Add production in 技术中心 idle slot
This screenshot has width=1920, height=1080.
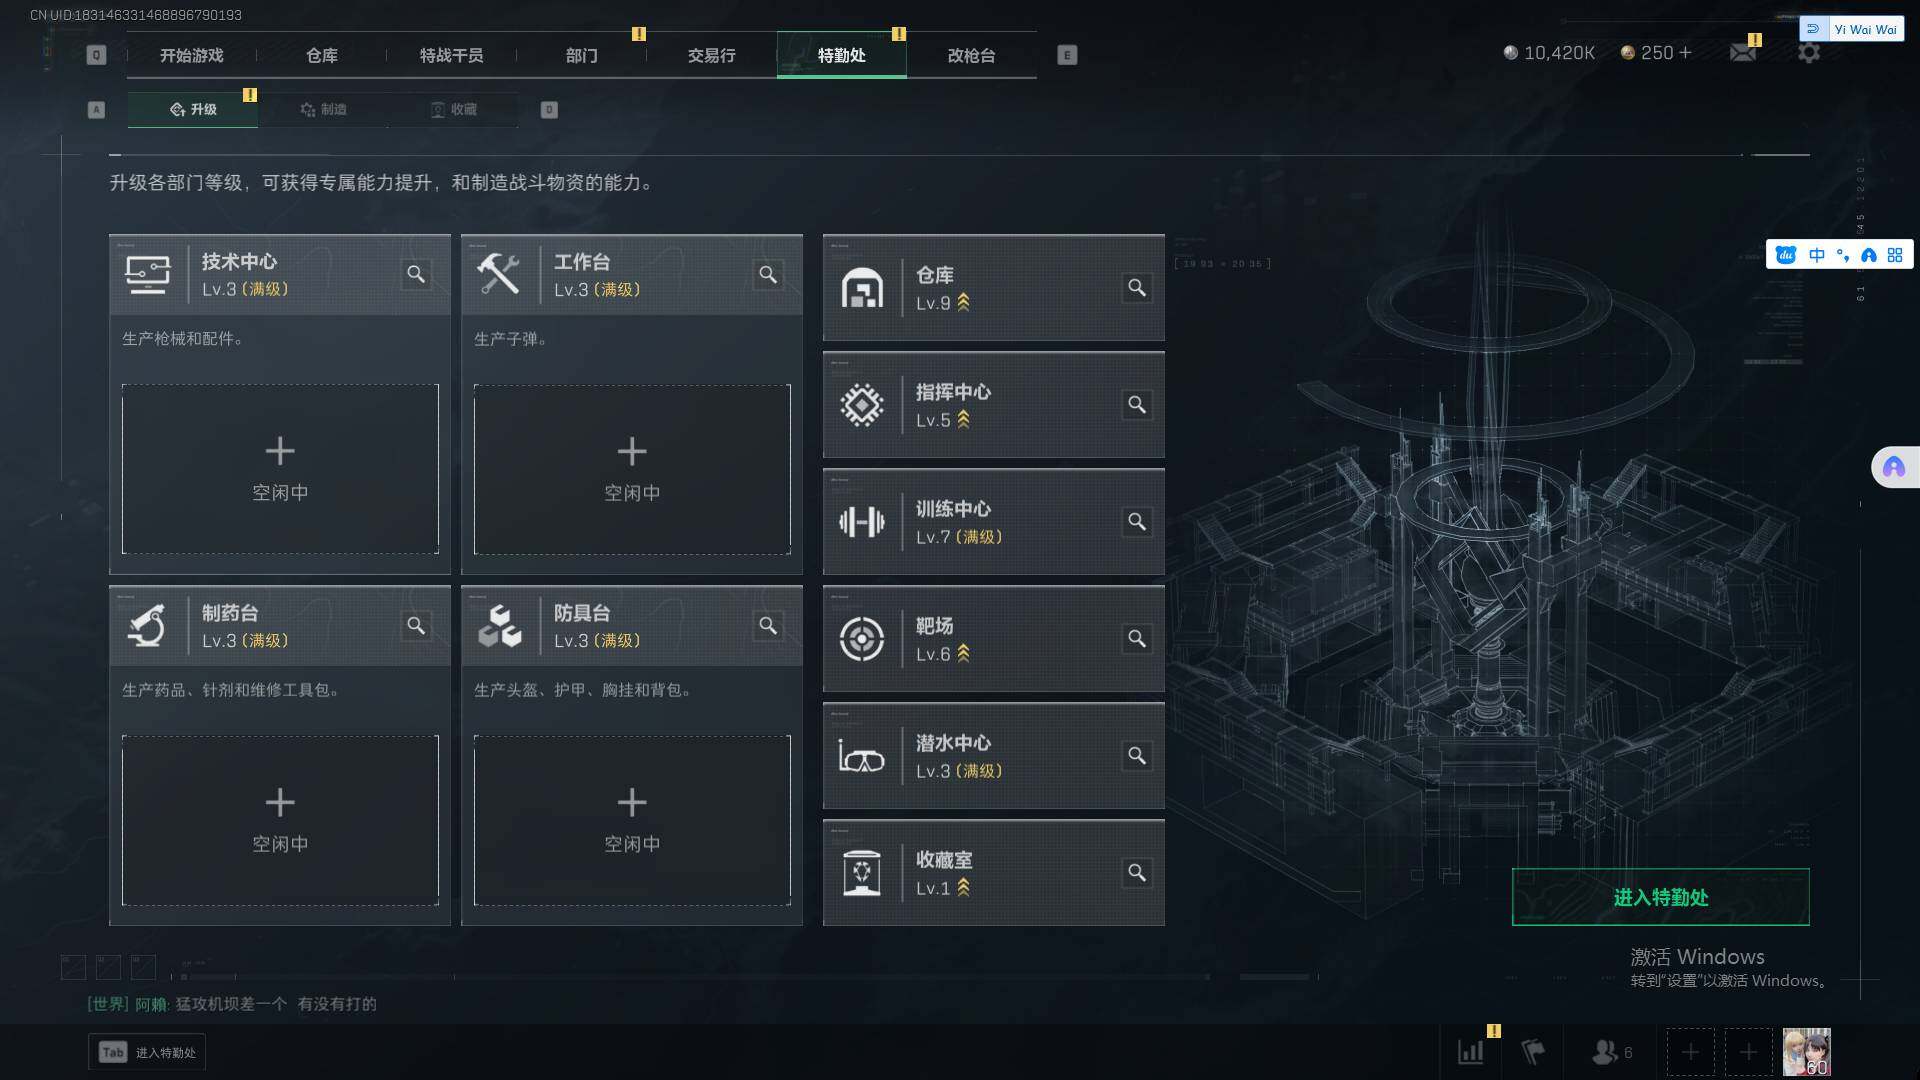[280, 469]
